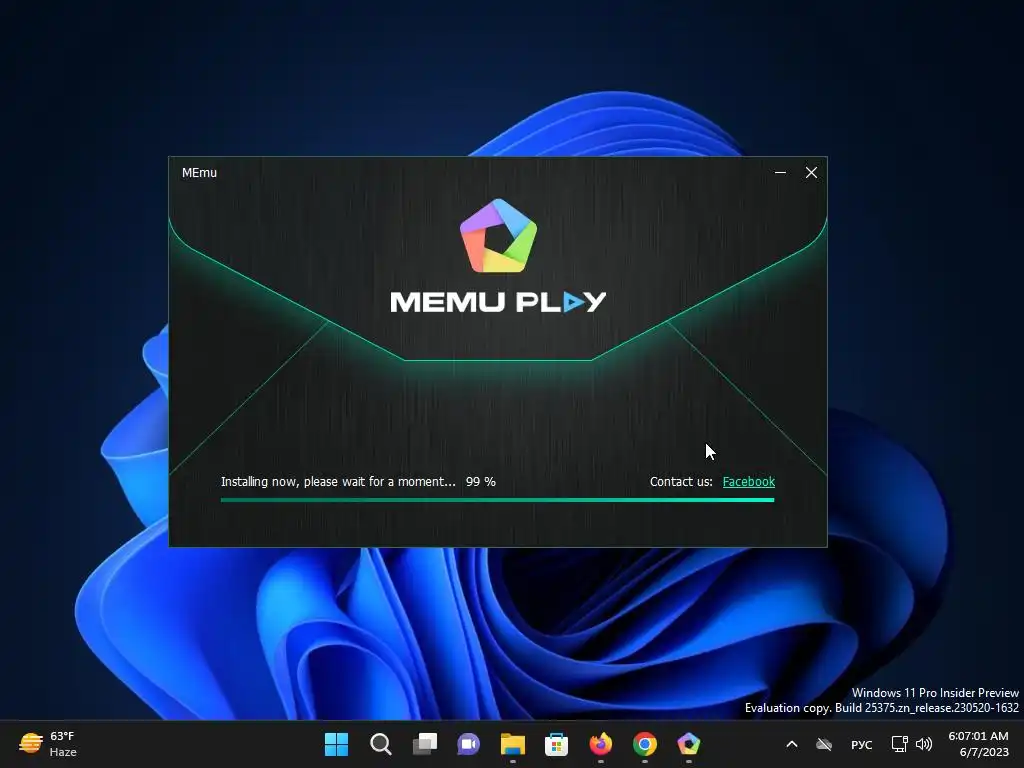The width and height of the screenshot is (1024, 768).
Task: Switch to Google Chrome on the taskbar
Action: [x=645, y=744]
